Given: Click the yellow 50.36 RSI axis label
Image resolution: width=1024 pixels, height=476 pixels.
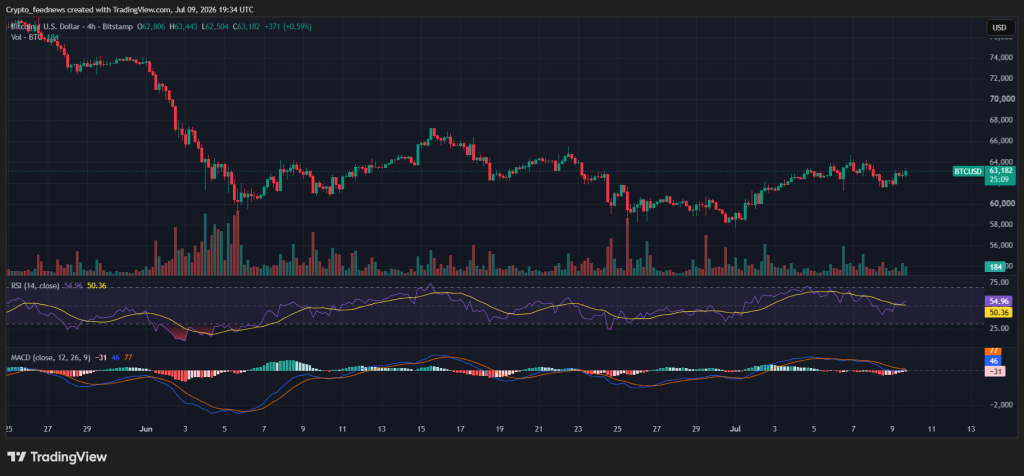Looking at the screenshot, I should click(x=1000, y=312).
